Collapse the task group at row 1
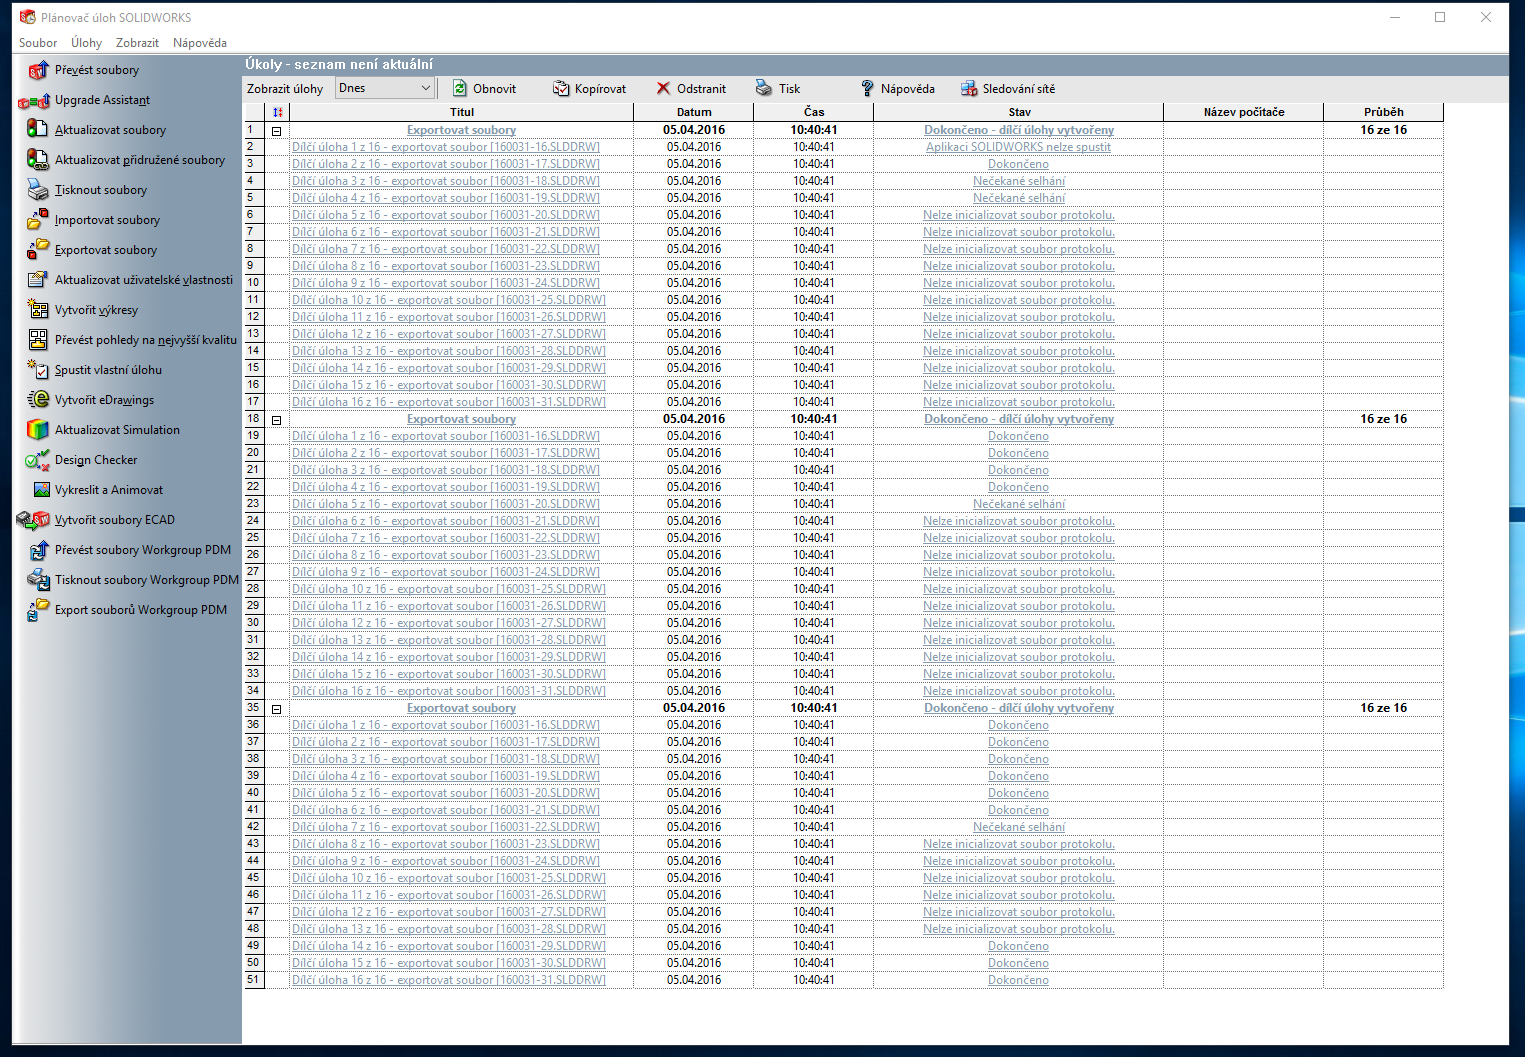 (277, 131)
